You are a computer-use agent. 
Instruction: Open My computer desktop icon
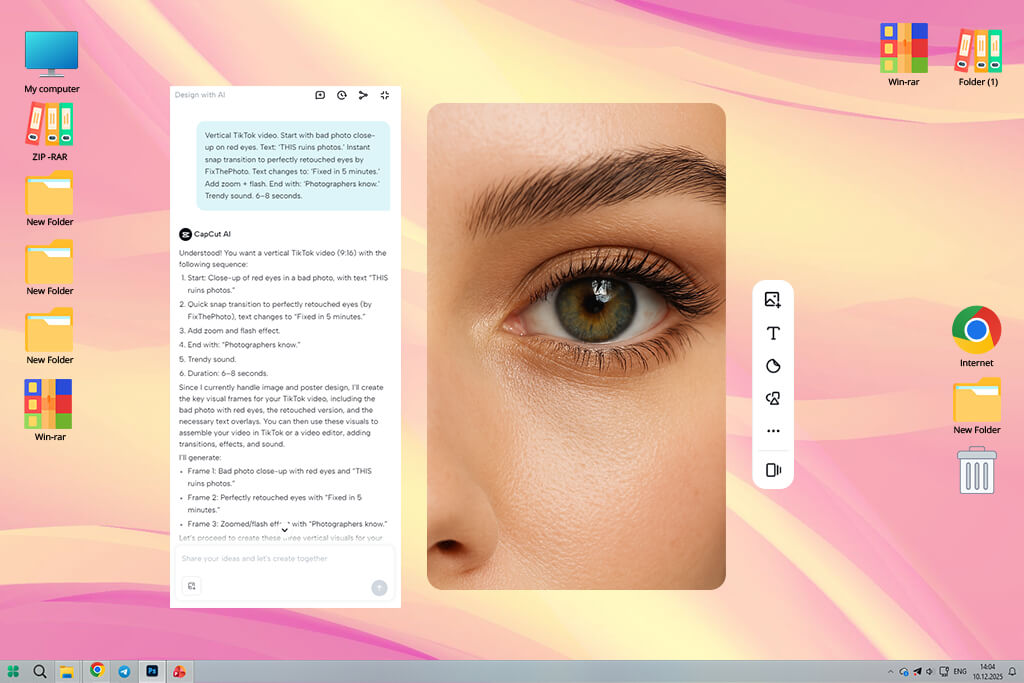(52, 62)
